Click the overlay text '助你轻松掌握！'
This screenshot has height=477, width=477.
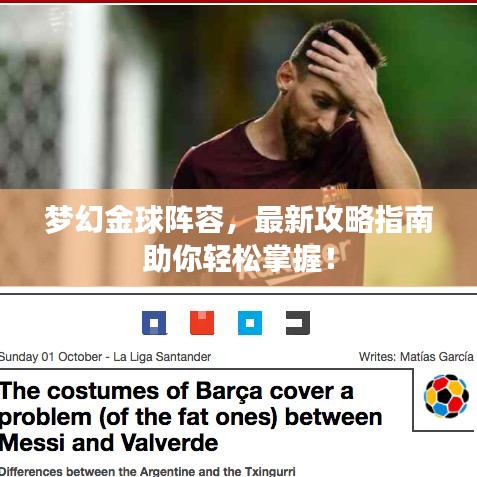239,258
